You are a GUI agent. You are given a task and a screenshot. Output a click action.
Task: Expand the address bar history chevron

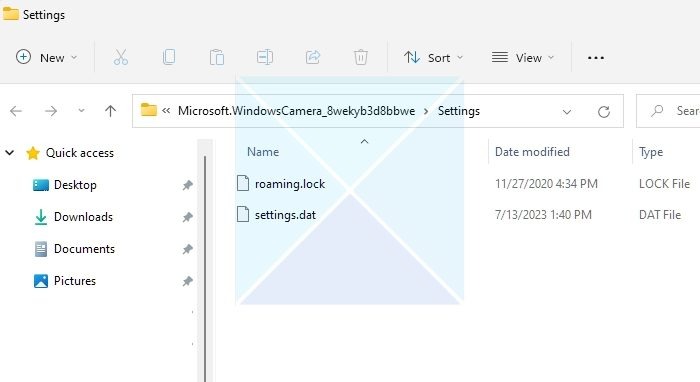[x=567, y=112]
